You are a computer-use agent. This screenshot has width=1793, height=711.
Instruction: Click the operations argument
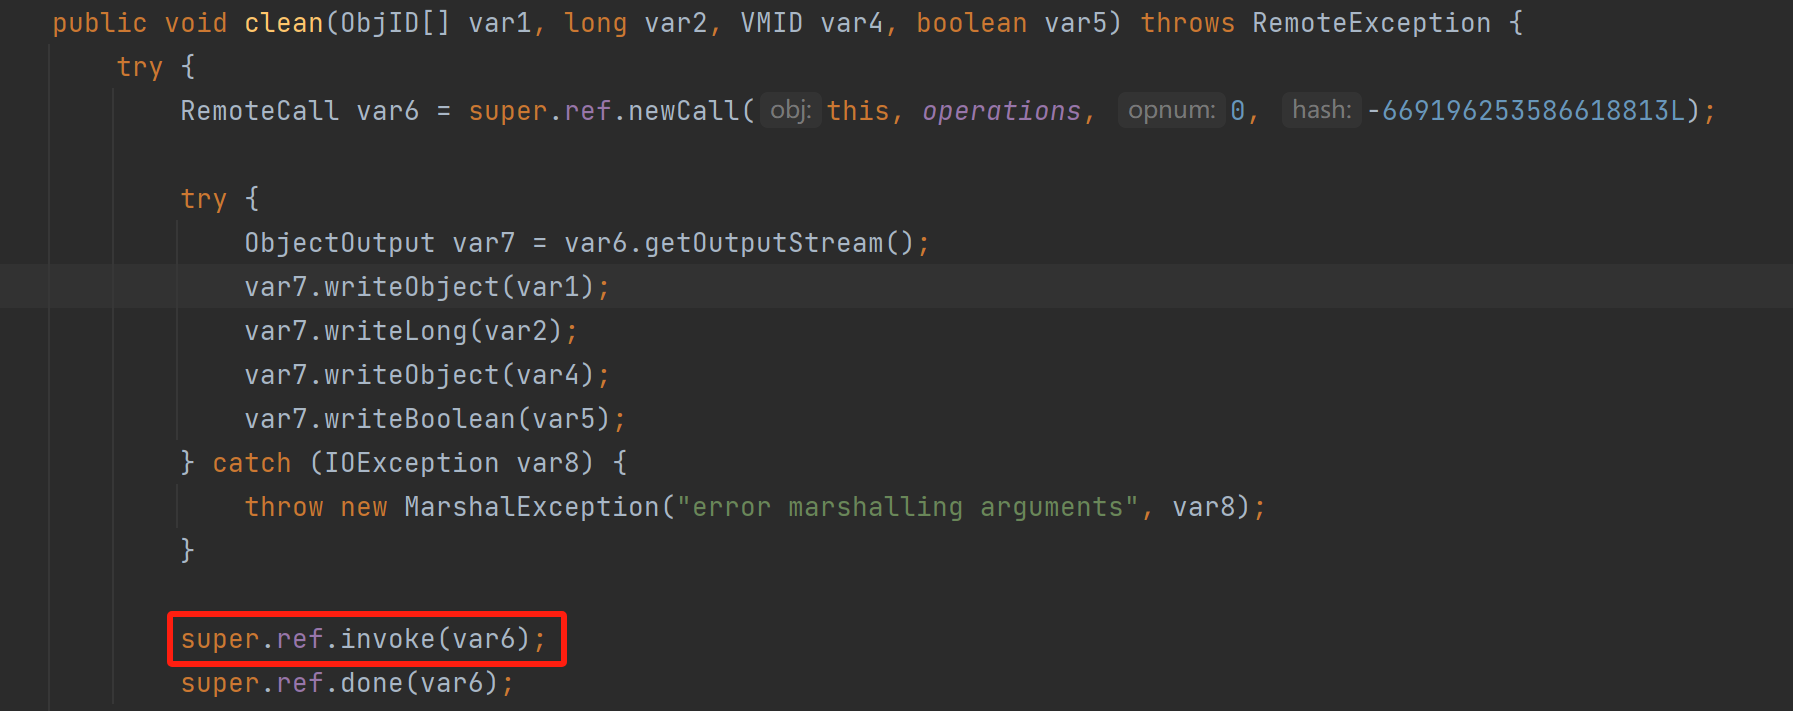(x=1001, y=111)
